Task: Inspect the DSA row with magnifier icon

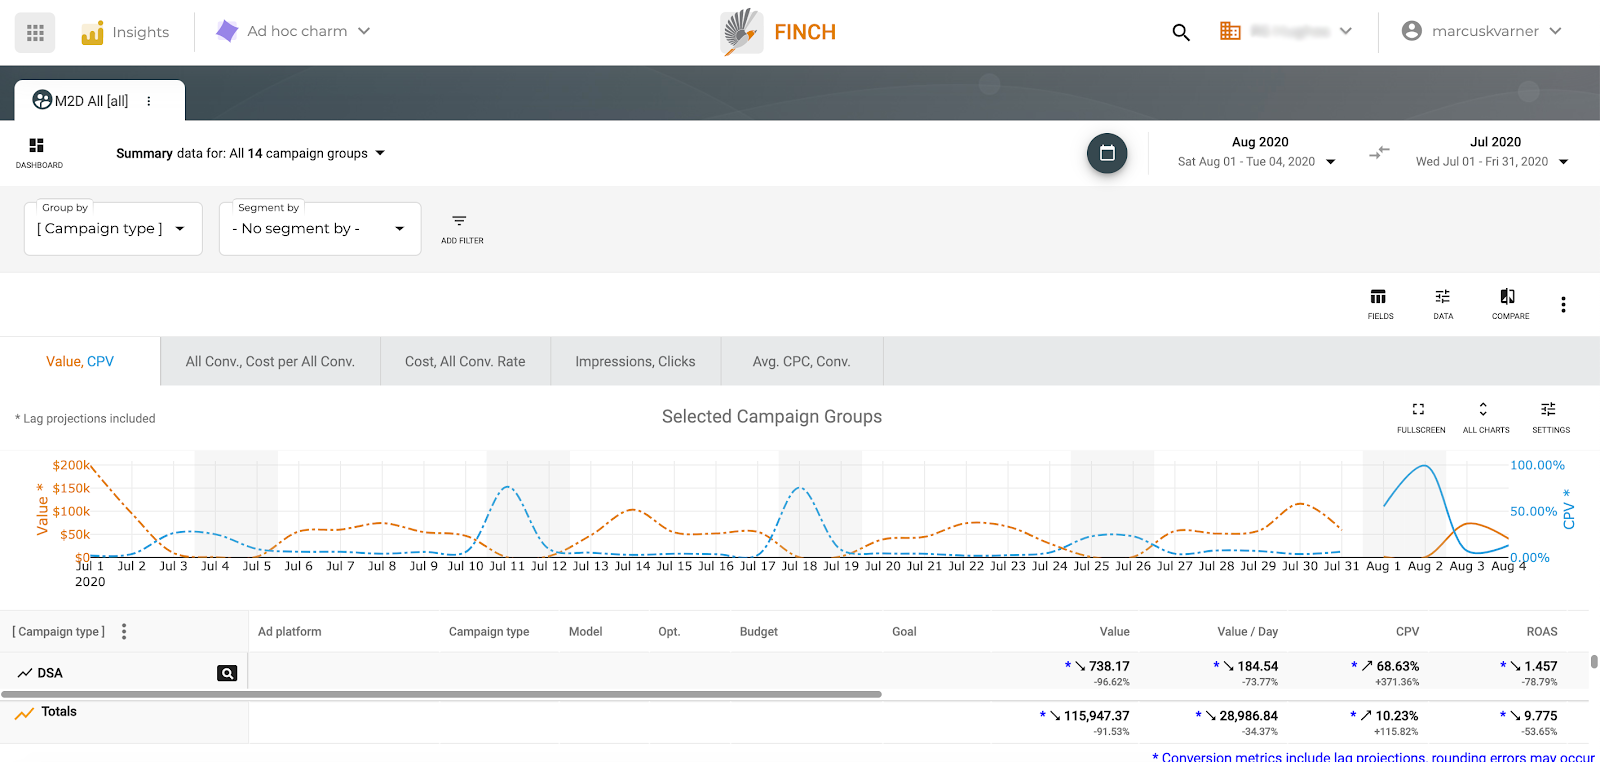Action: pyautogui.click(x=227, y=673)
